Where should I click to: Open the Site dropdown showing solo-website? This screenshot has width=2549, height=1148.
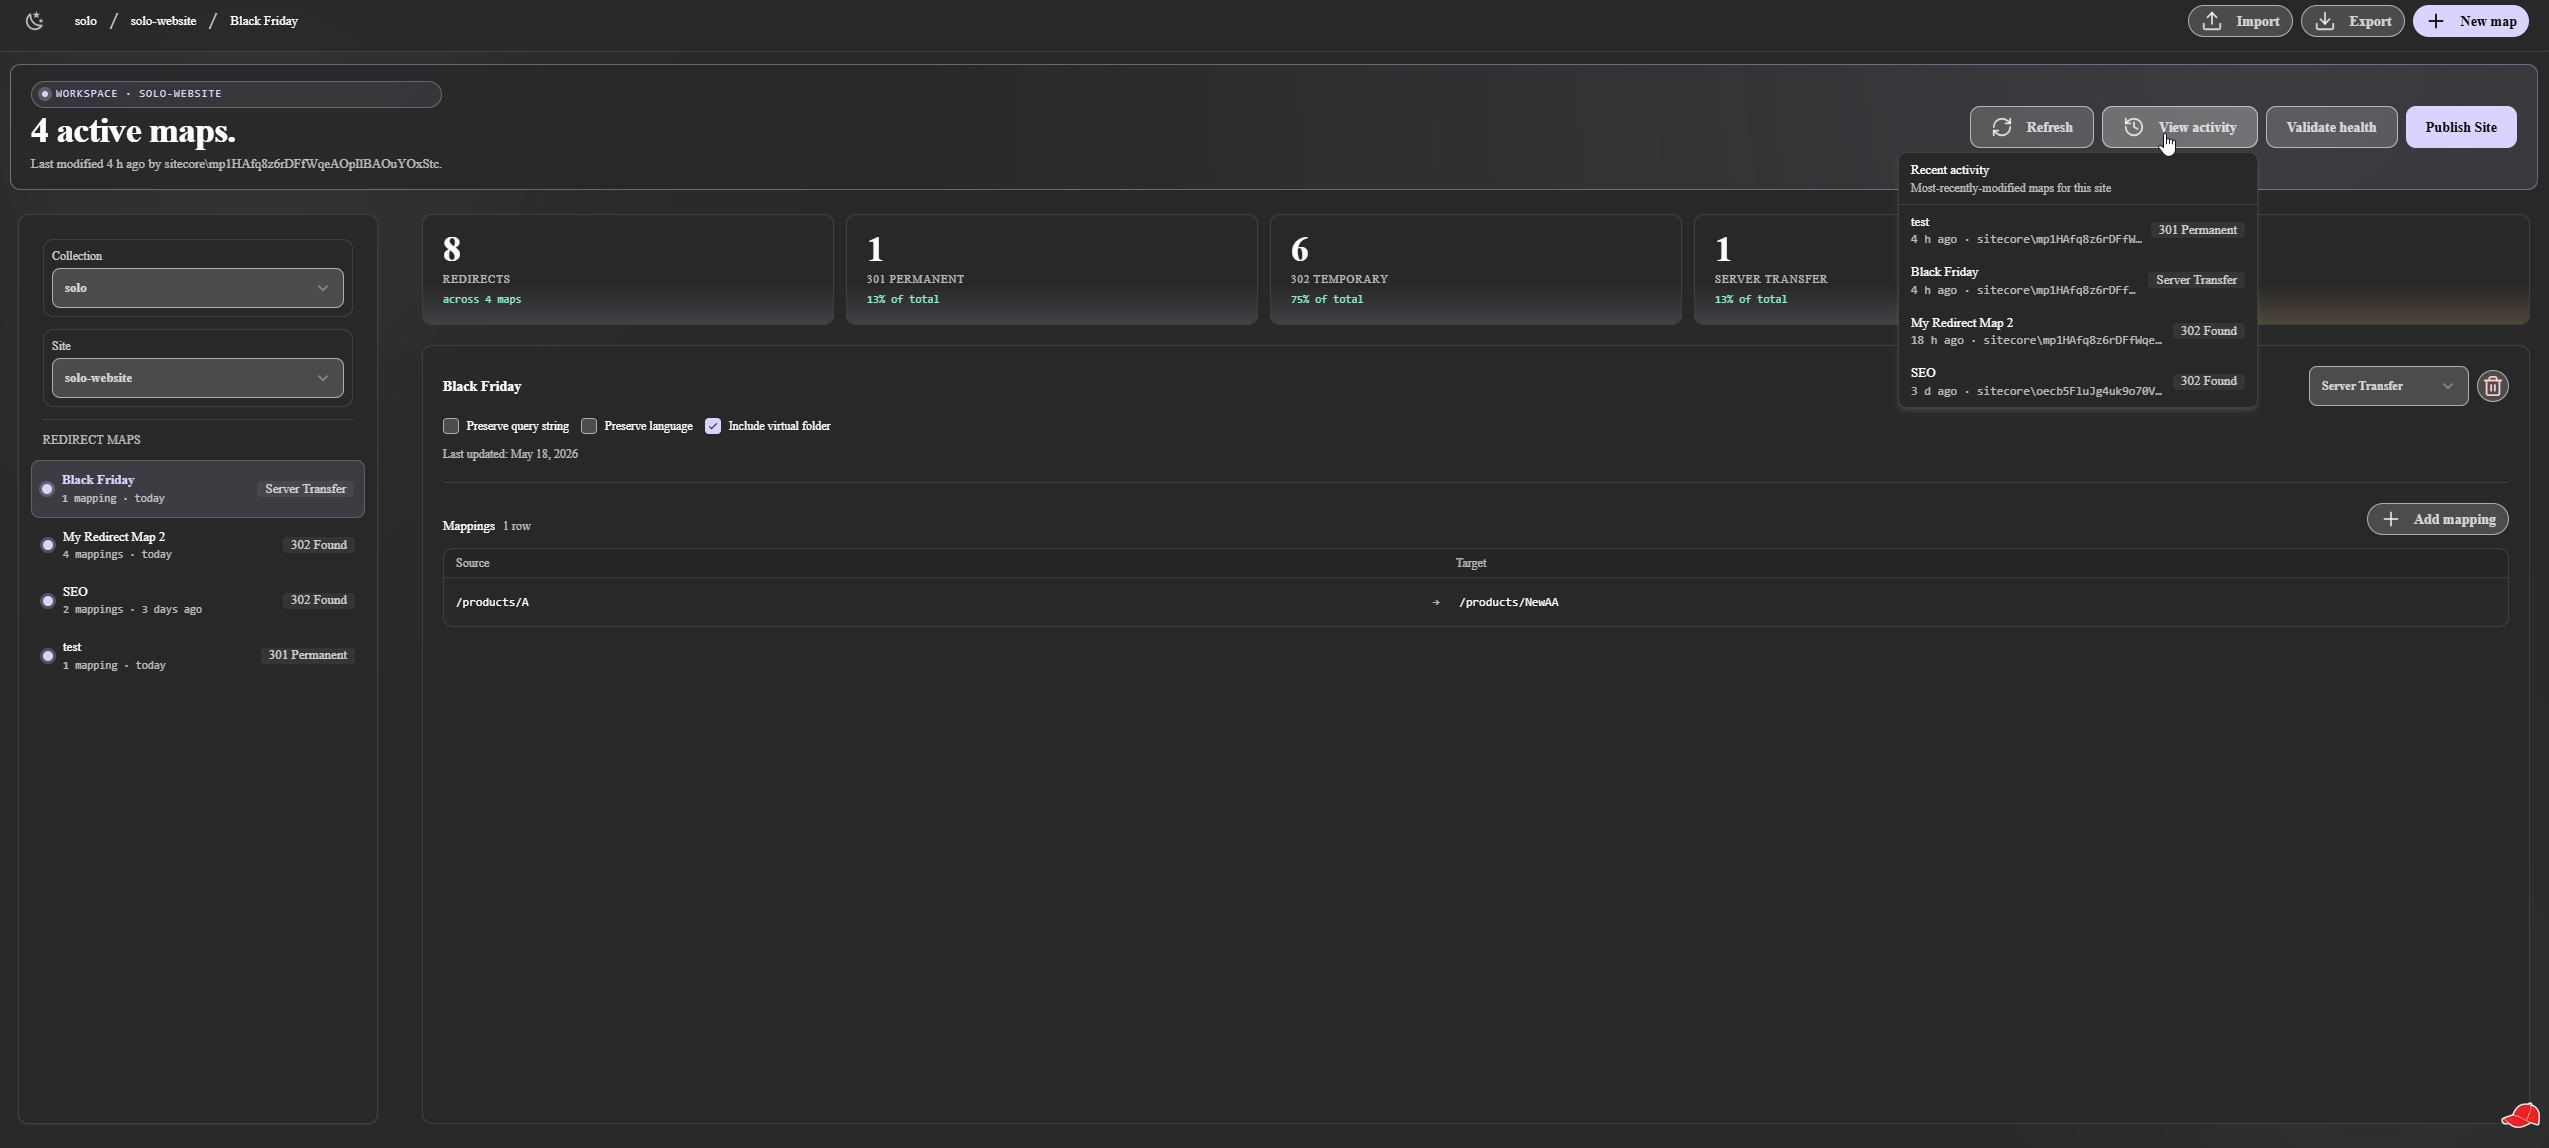[x=198, y=378]
